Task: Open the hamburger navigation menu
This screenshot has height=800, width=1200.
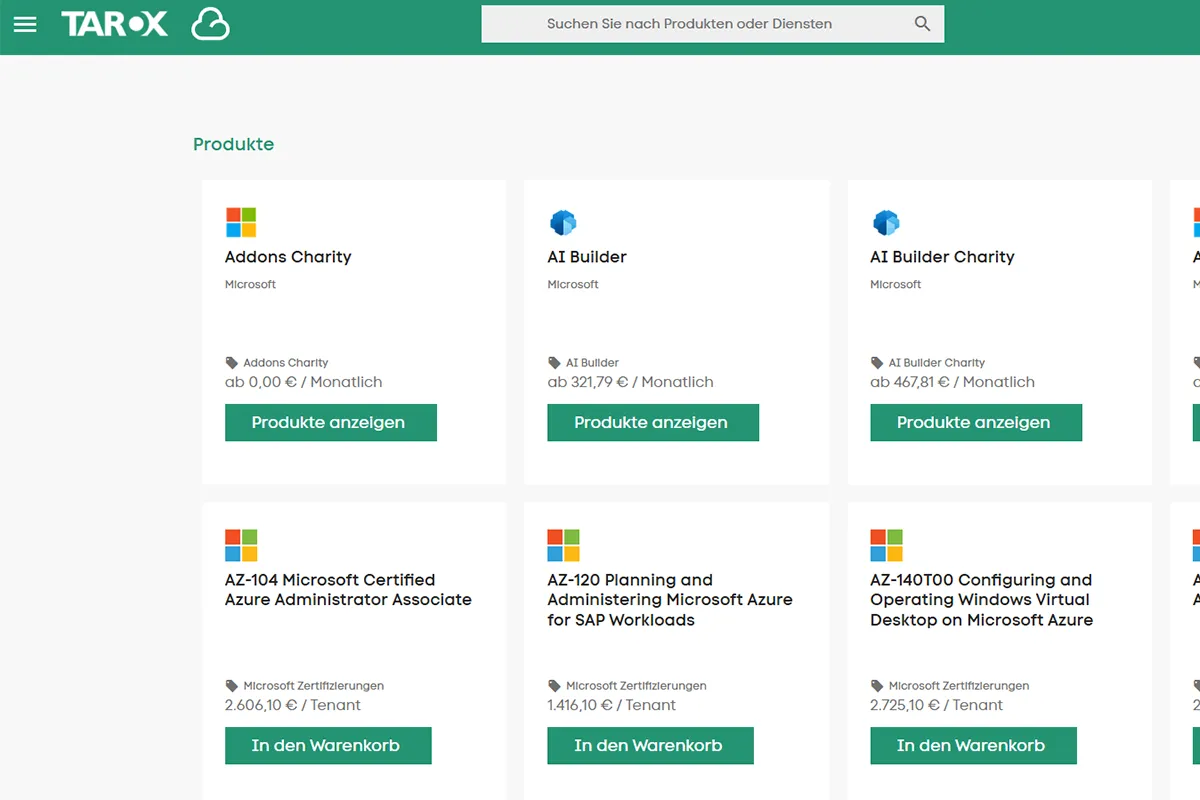Action: 25,25
